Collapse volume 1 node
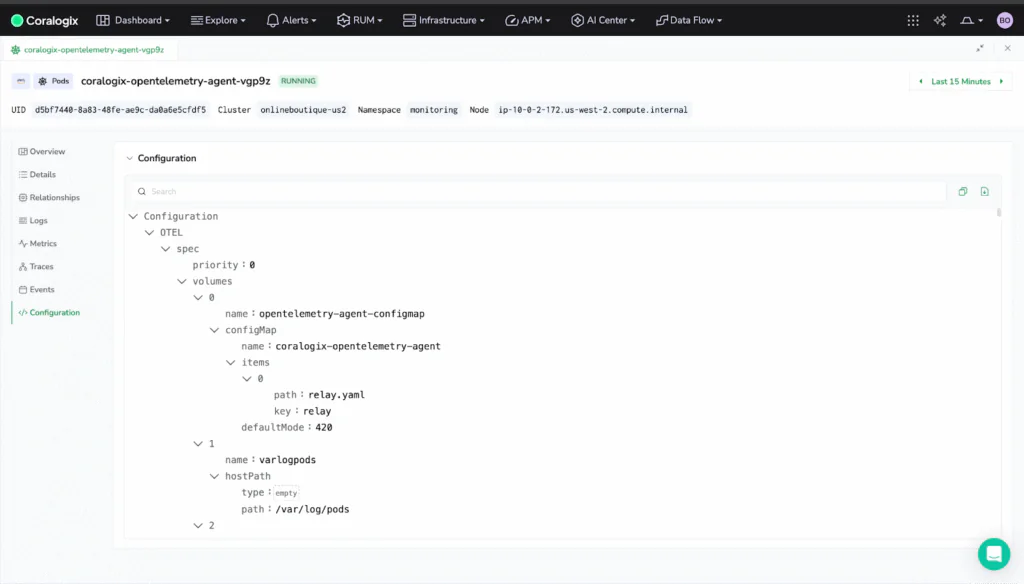The width and height of the screenshot is (1024, 584). 198,444
